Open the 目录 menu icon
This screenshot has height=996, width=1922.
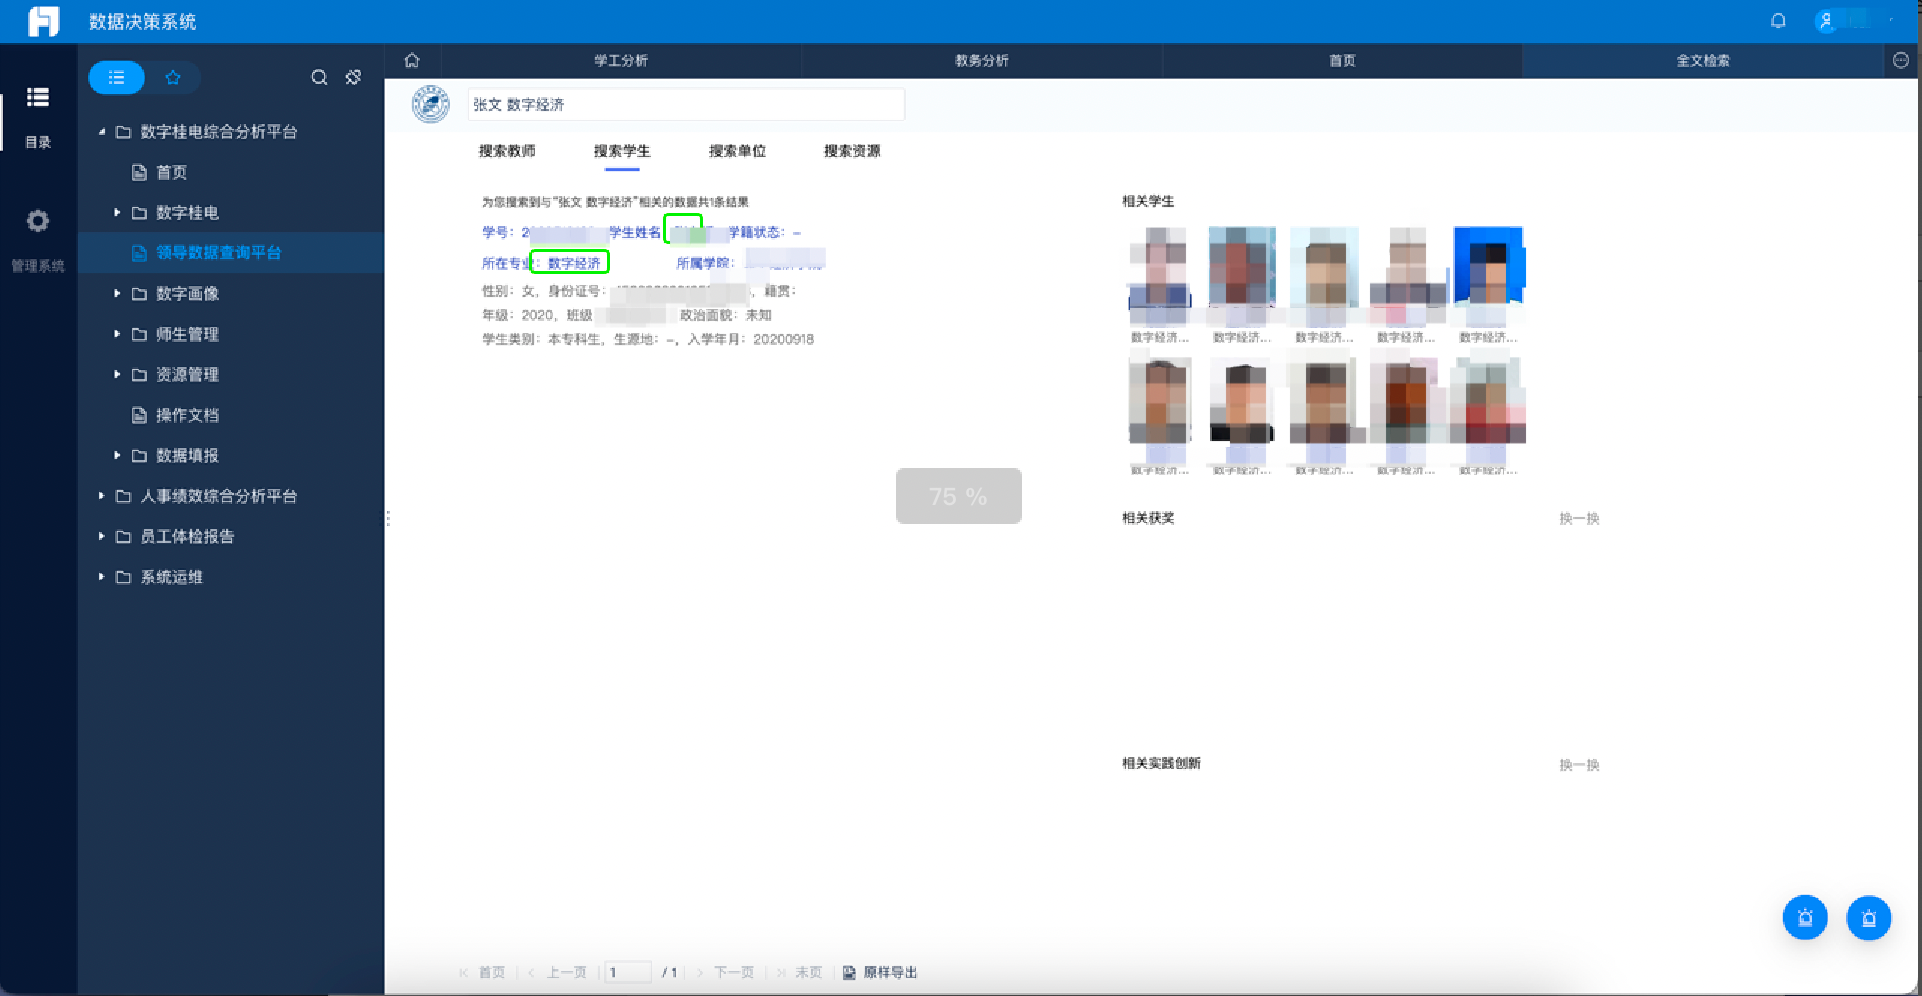pos(38,97)
